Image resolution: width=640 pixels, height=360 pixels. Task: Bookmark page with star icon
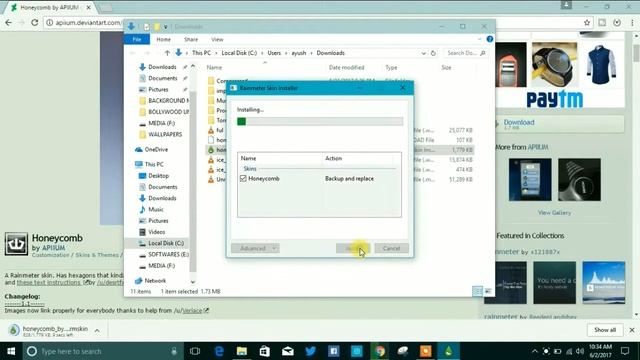tap(587, 22)
